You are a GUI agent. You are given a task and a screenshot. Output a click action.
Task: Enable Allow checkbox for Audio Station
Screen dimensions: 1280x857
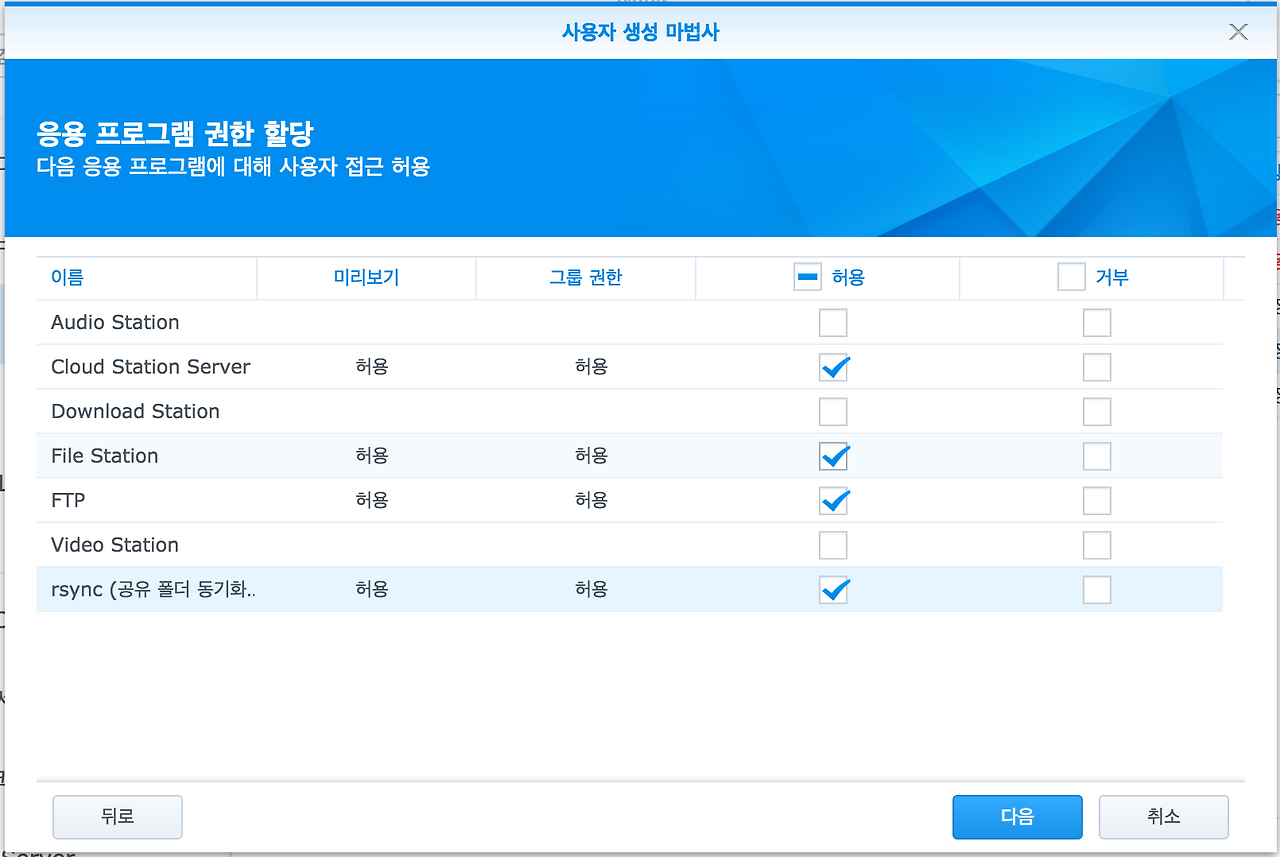pos(833,322)
